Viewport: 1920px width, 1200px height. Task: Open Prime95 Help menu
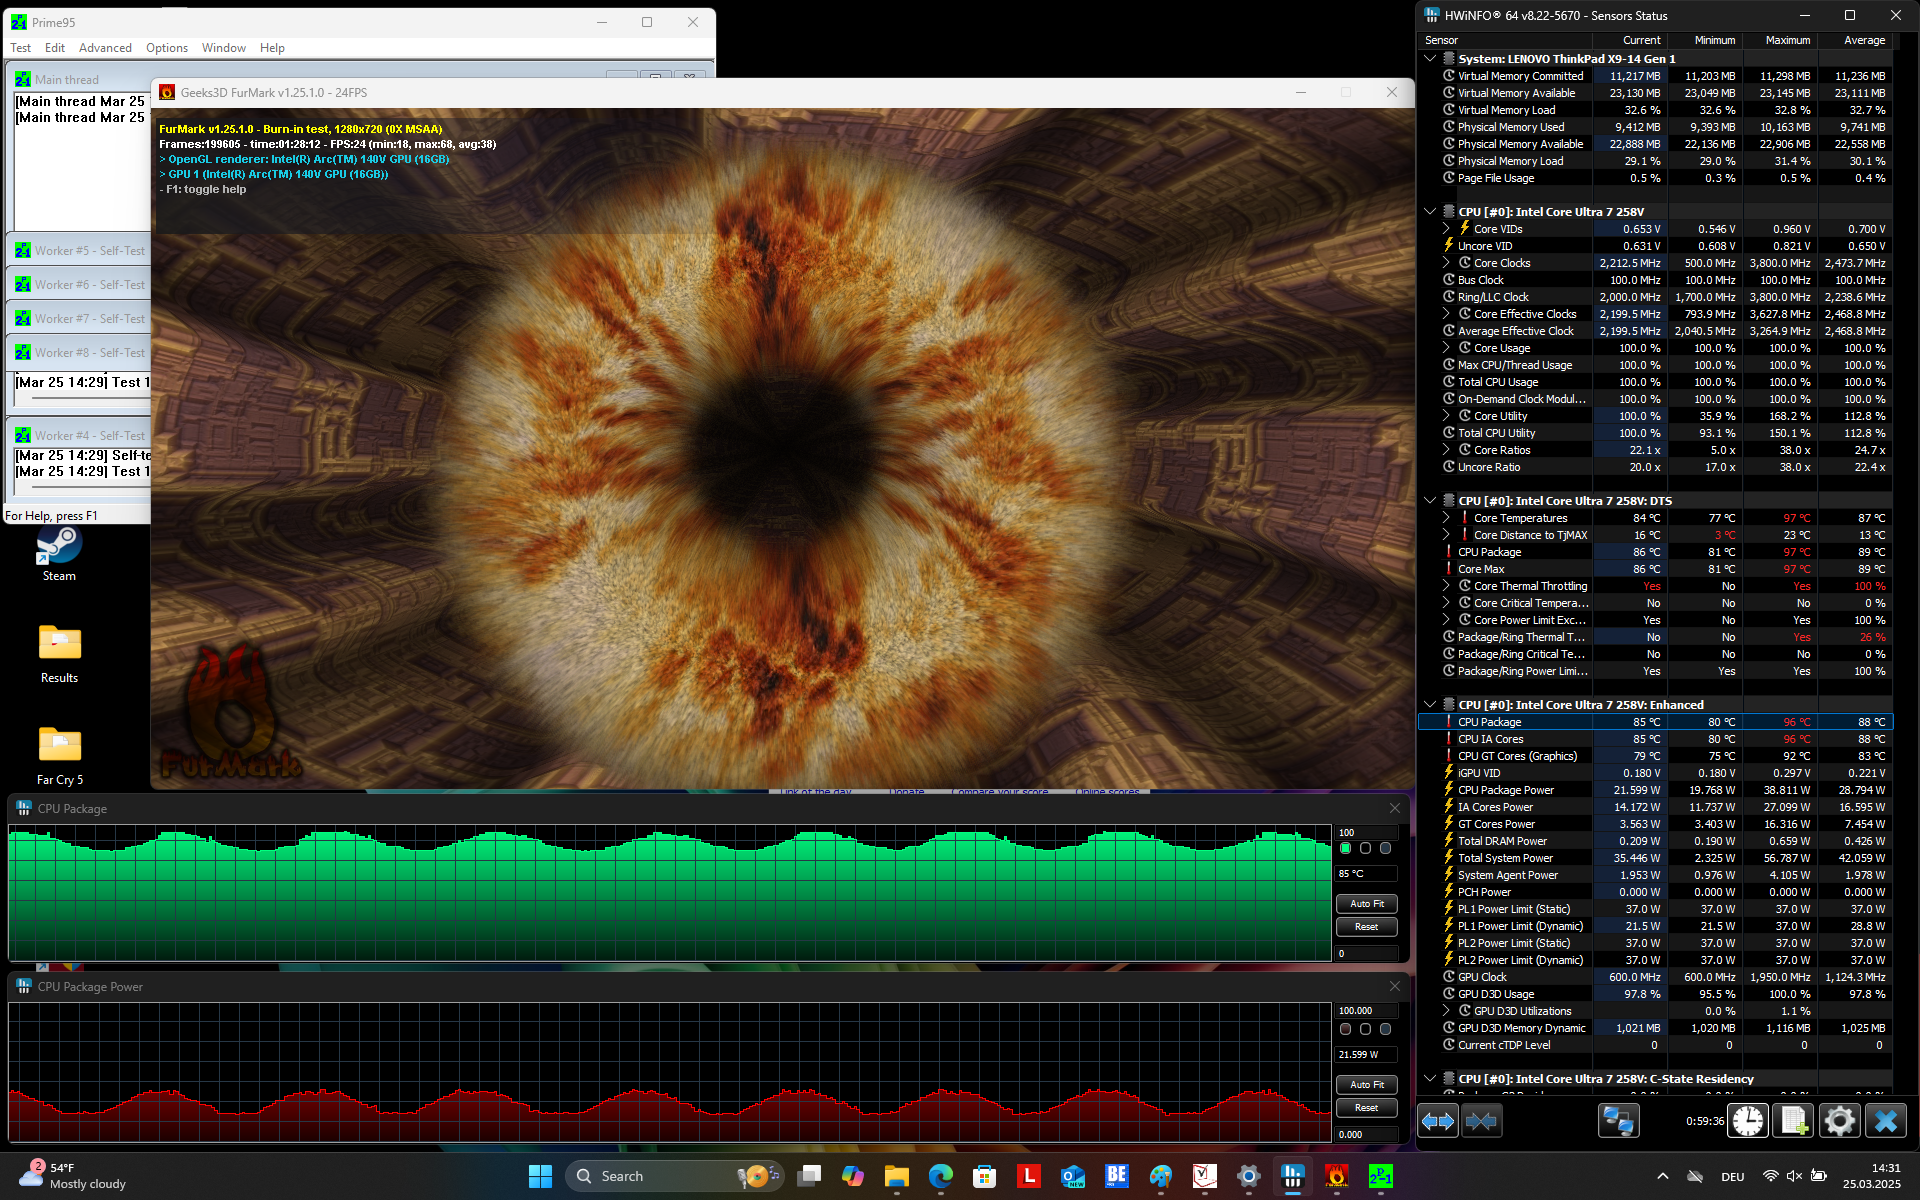(x=272, y=48)
